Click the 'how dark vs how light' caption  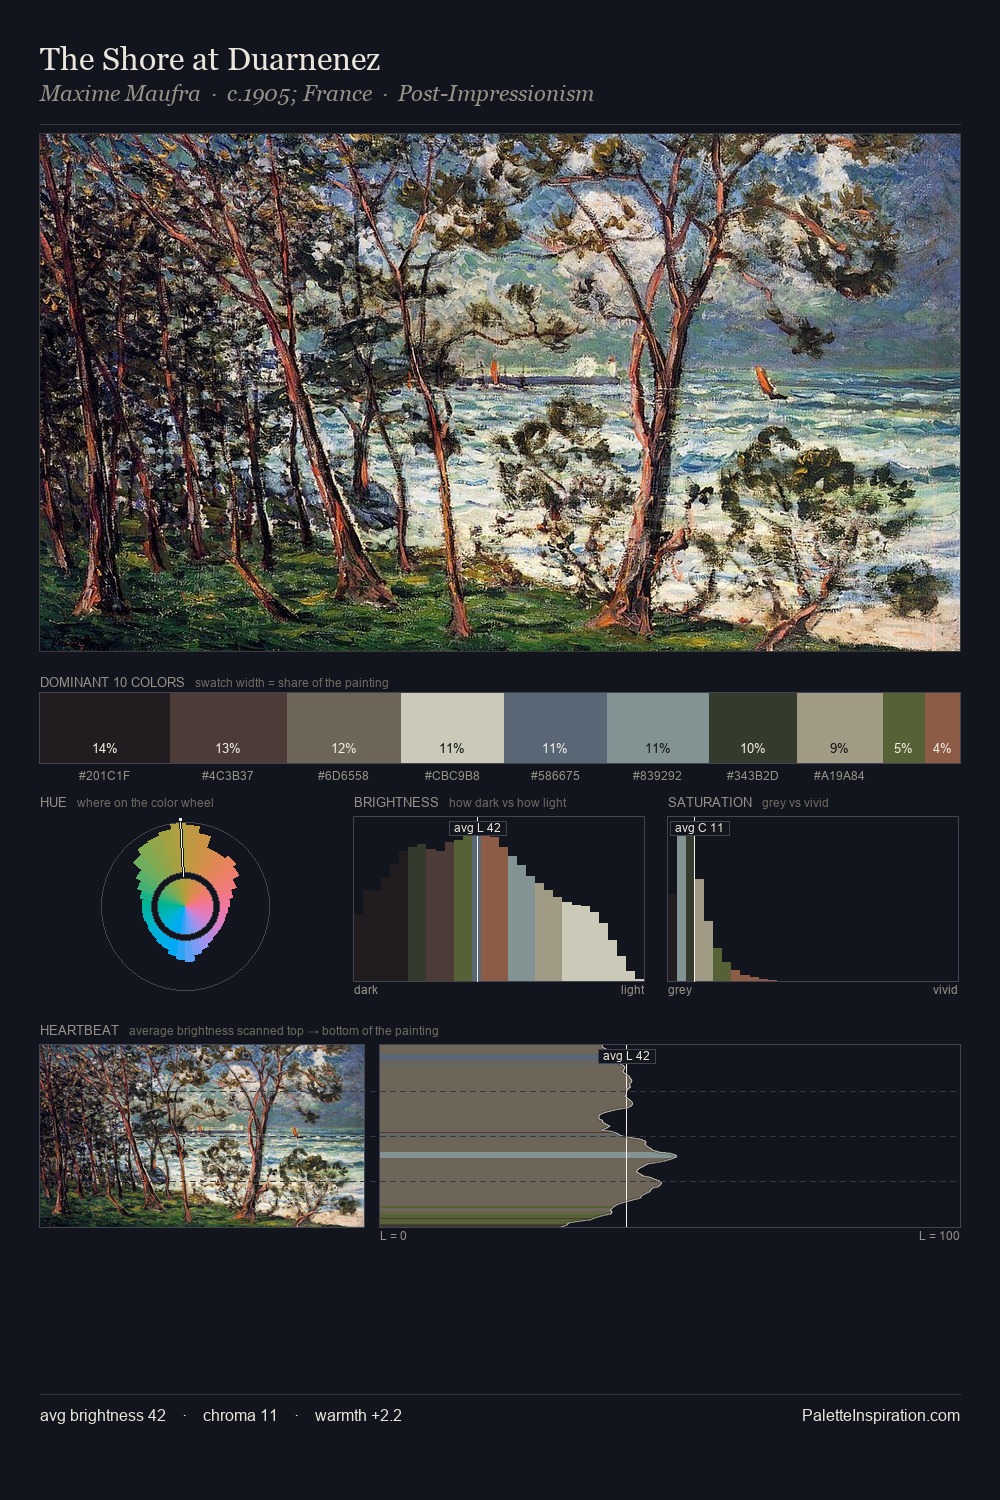point(508,803)
